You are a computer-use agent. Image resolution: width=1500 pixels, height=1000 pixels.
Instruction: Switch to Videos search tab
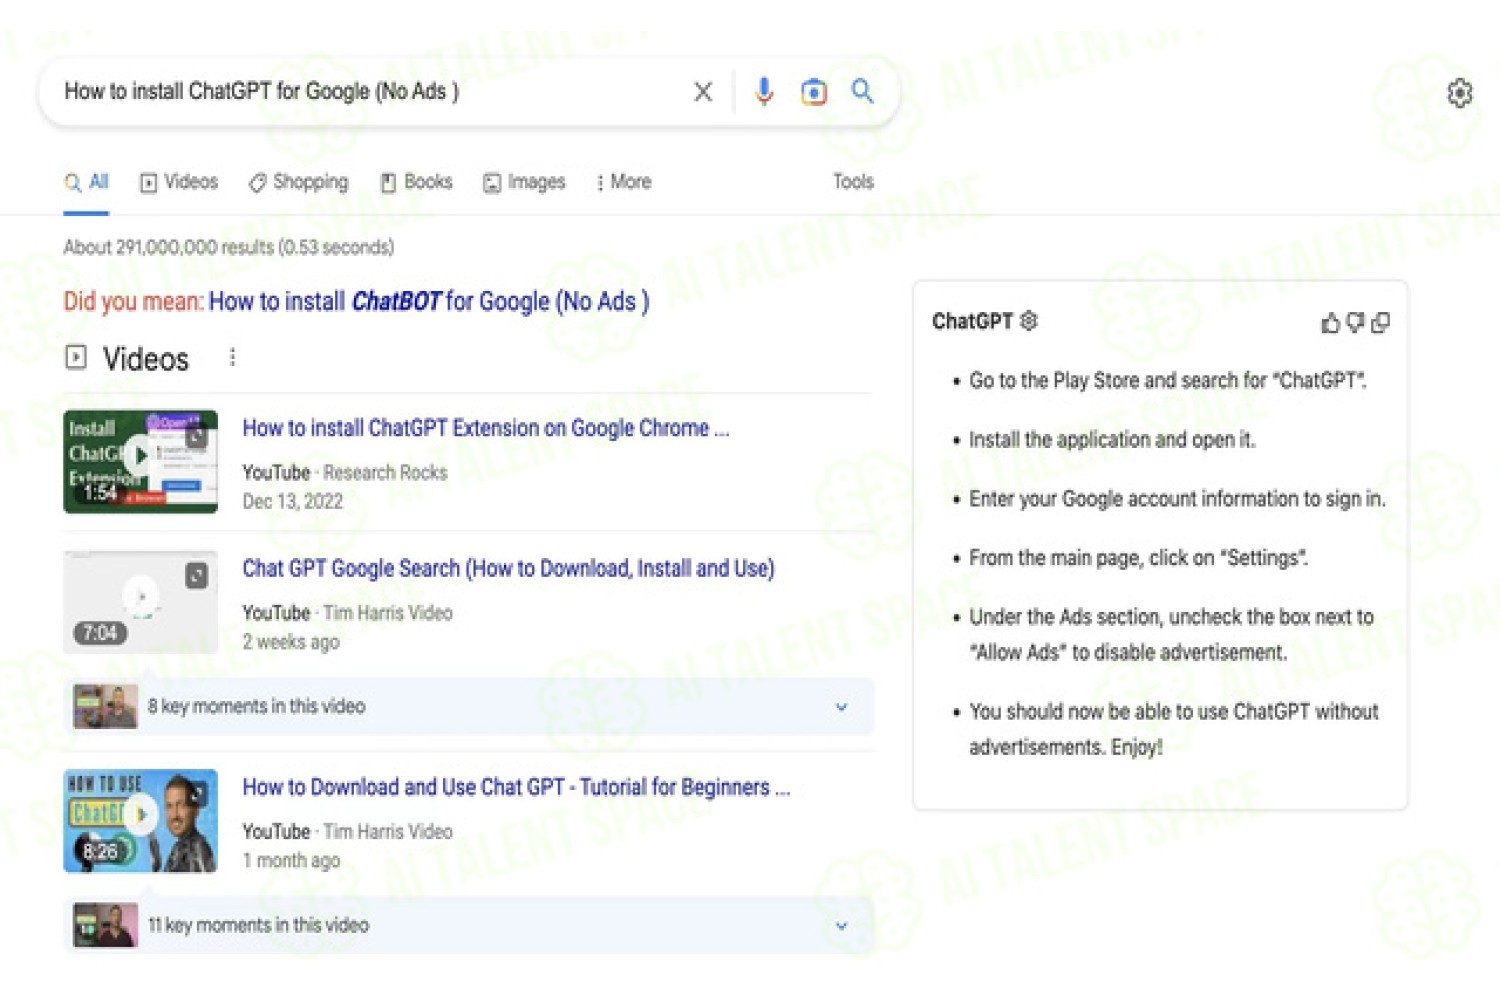(x=179, y=182)
